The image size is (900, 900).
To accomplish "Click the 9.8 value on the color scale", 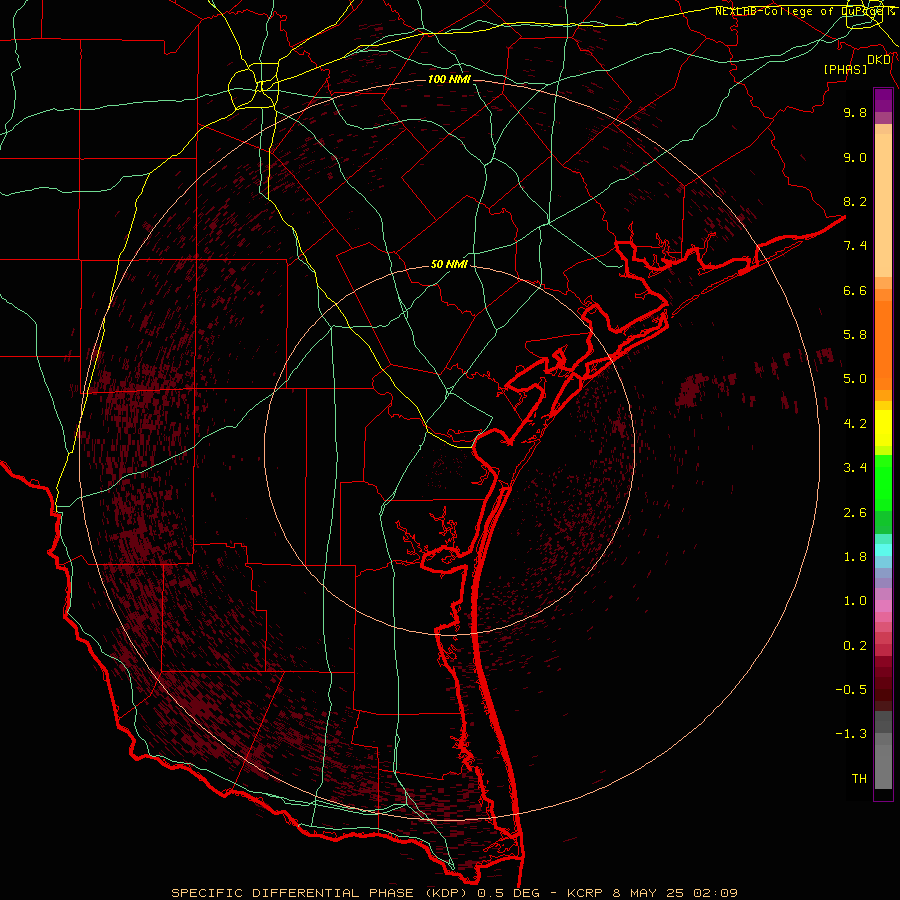I will pos(855,112).
